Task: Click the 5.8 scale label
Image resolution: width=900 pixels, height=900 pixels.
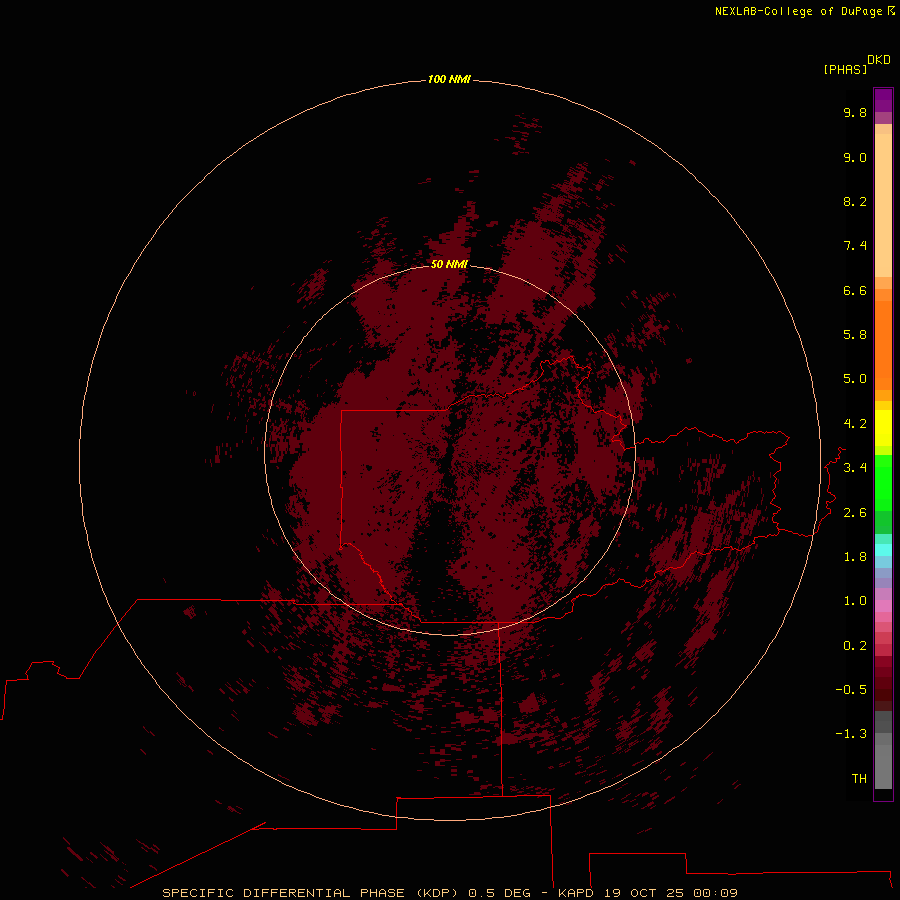Action: pyautogui.click(x=855, y=335)
